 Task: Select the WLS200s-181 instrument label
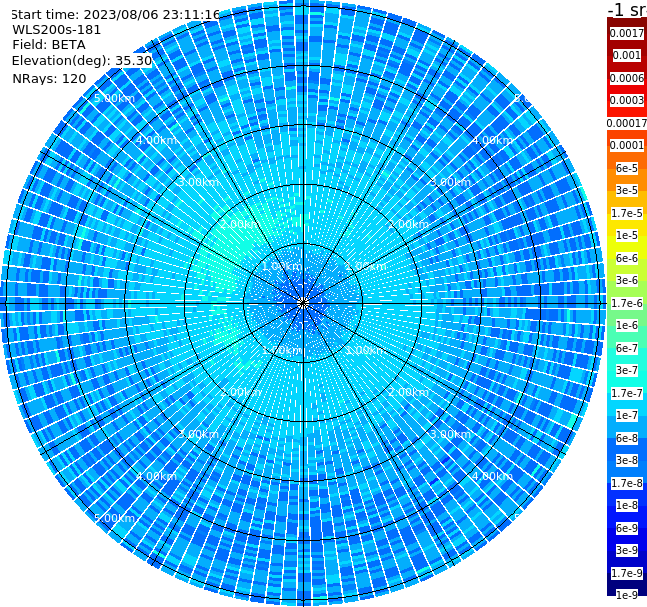click(57, 30)
